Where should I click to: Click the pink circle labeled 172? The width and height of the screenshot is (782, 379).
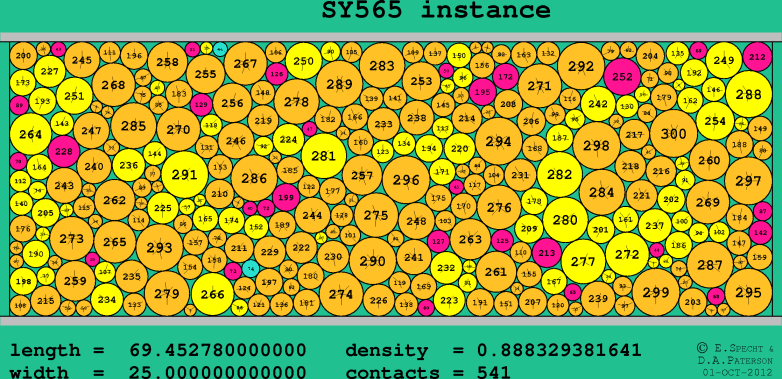click(x=505, y=77)
